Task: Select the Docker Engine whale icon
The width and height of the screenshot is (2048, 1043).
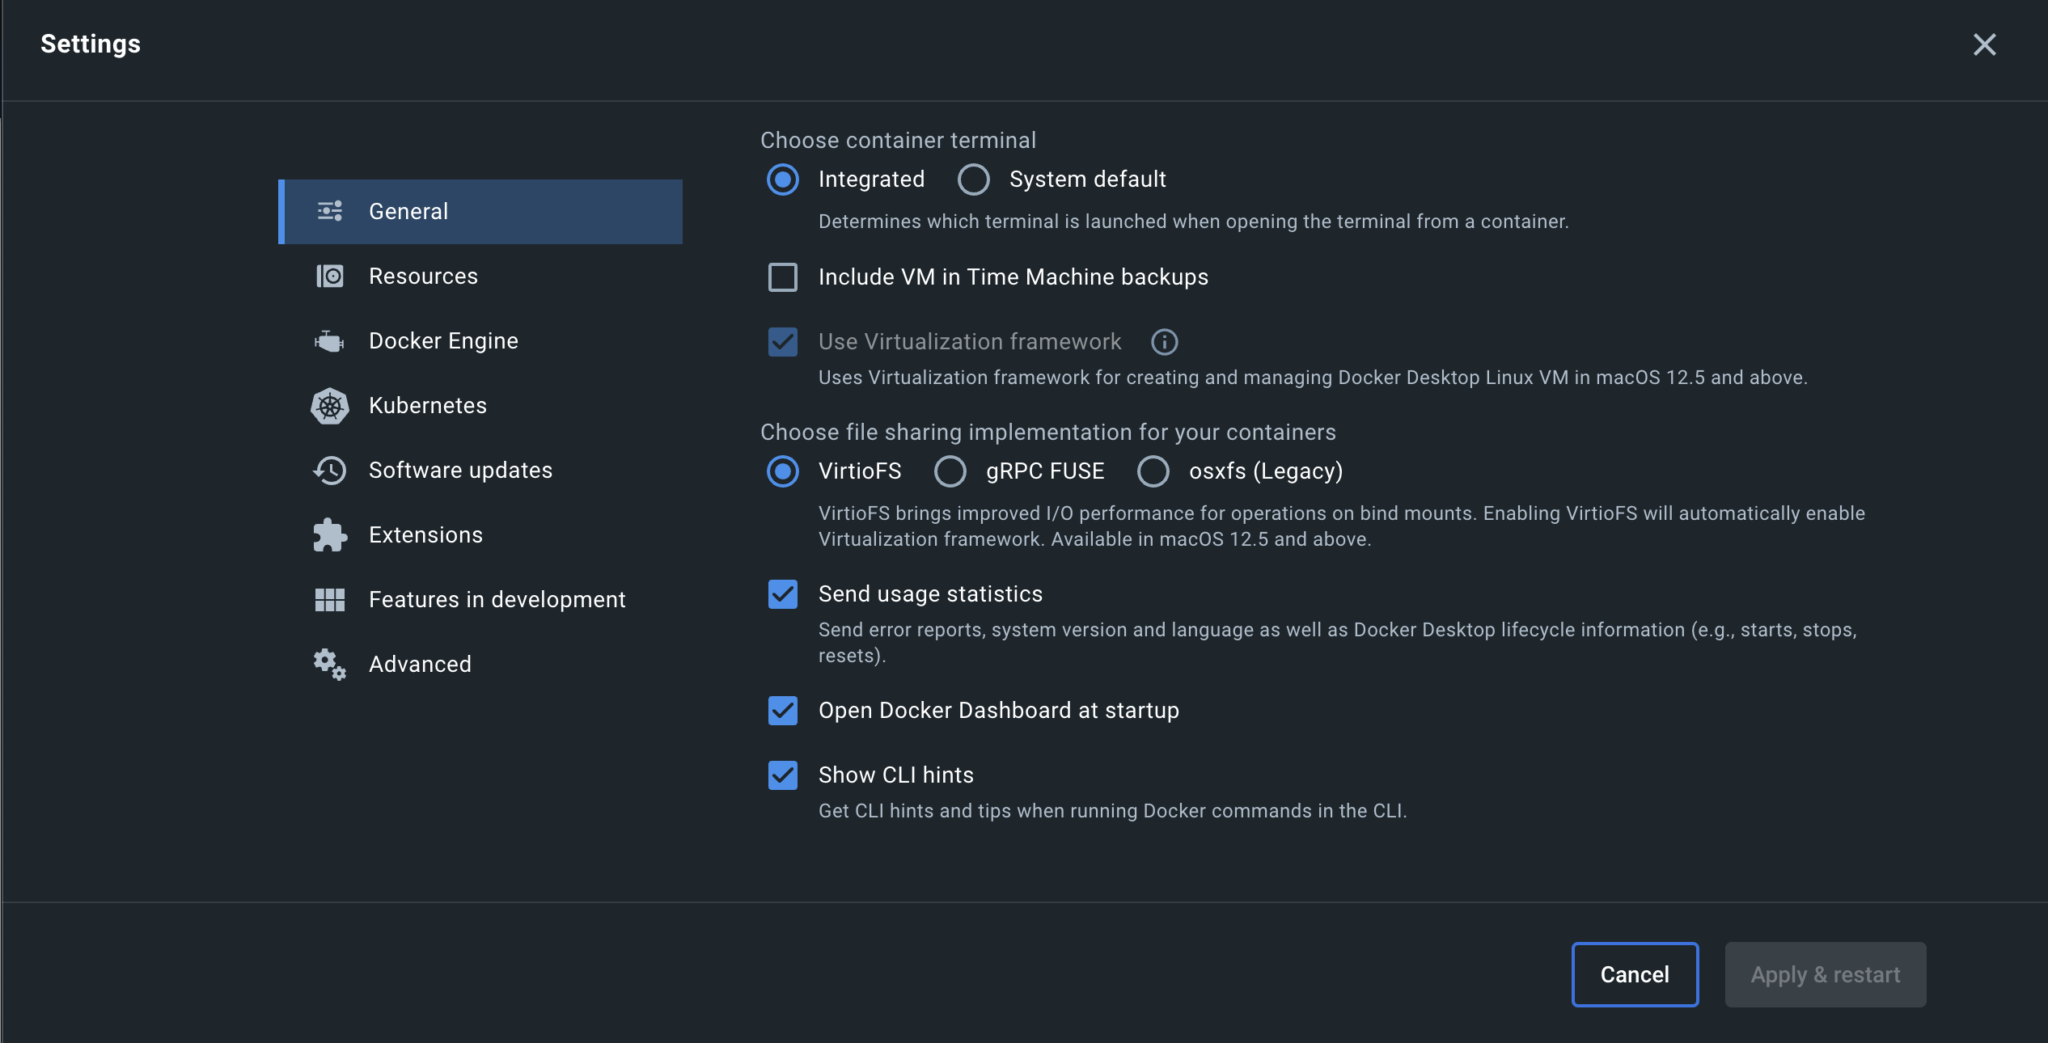Action: coord(330,340)
